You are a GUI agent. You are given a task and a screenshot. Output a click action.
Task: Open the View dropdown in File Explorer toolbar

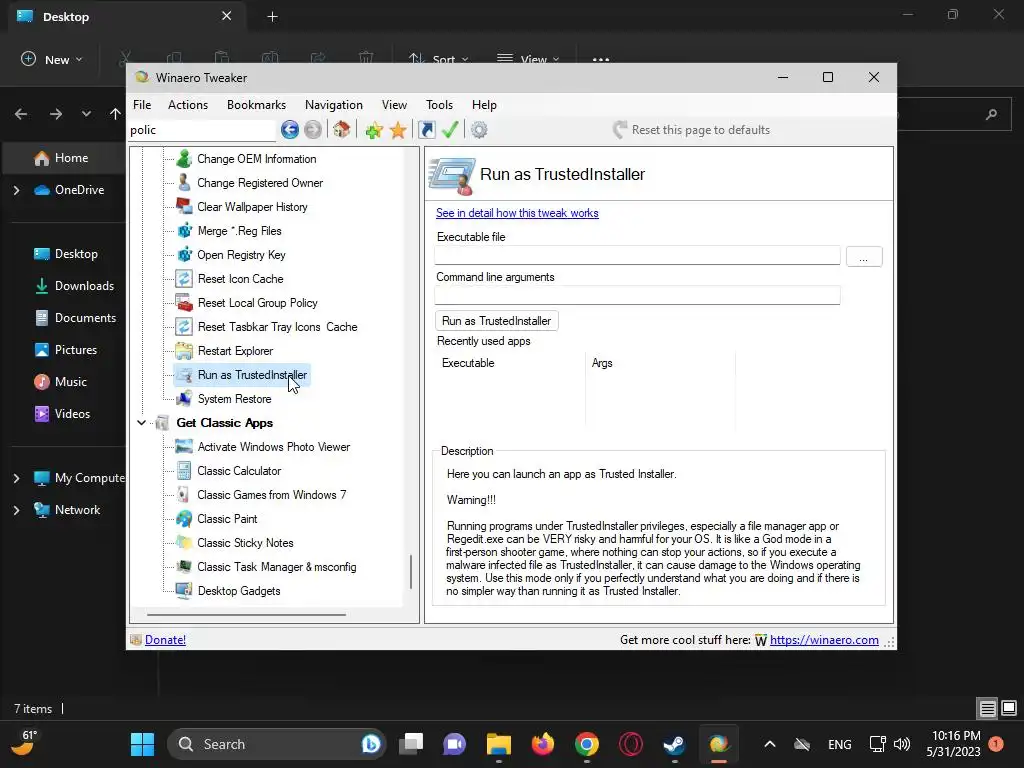pos(528,59)
